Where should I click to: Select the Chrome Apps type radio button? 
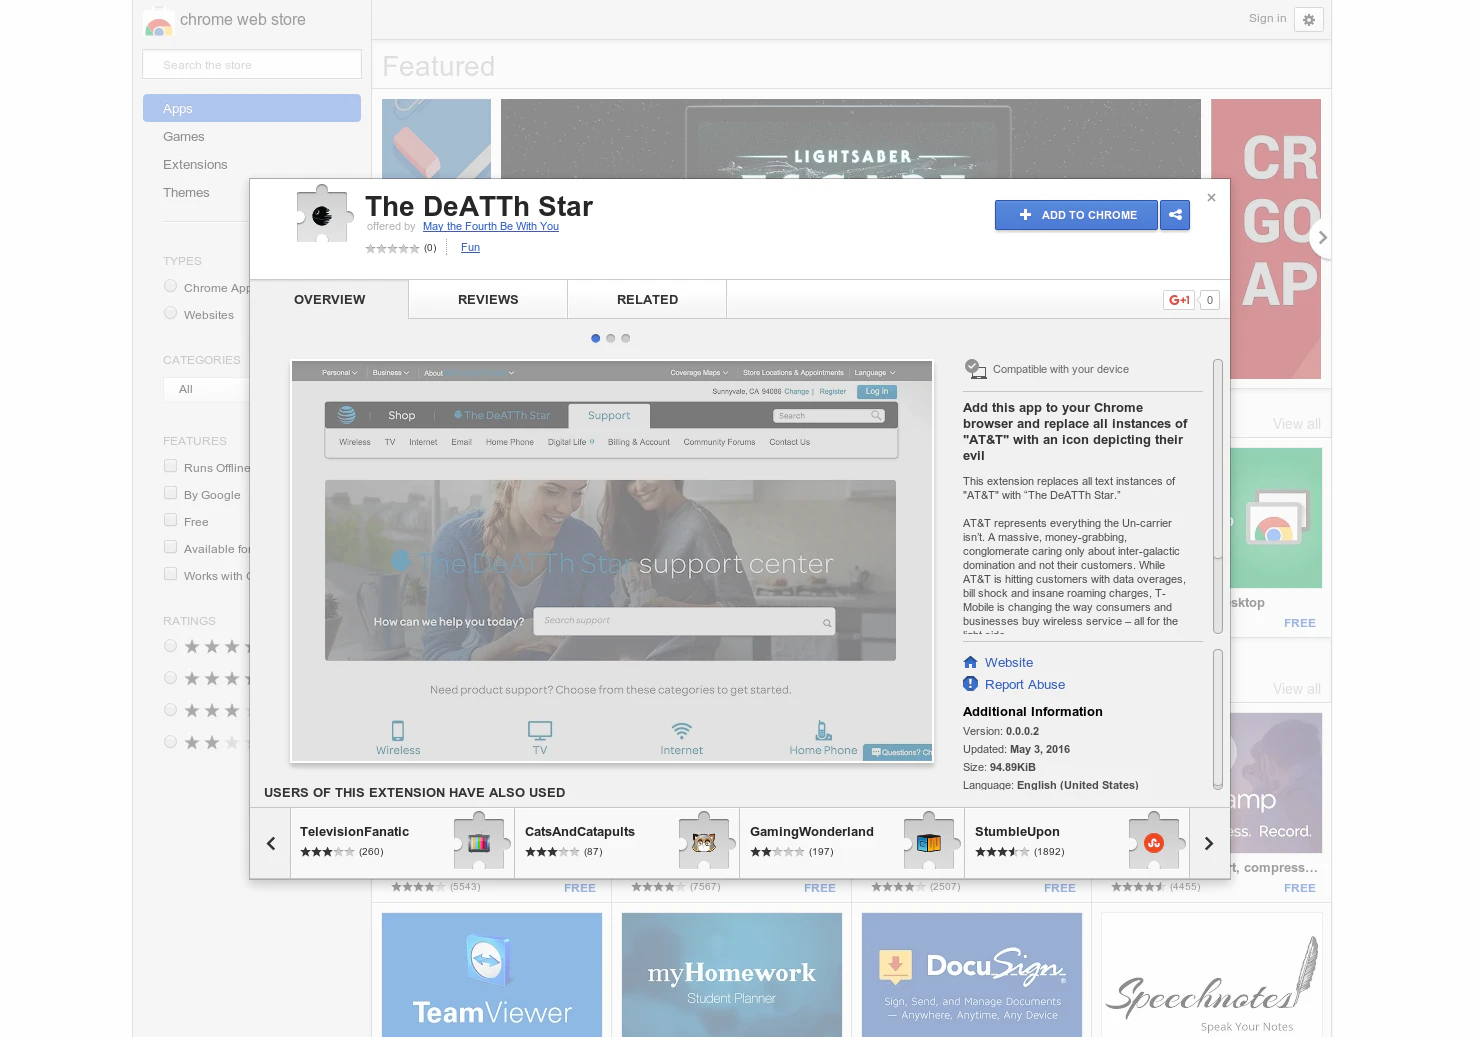click(170, 287)
